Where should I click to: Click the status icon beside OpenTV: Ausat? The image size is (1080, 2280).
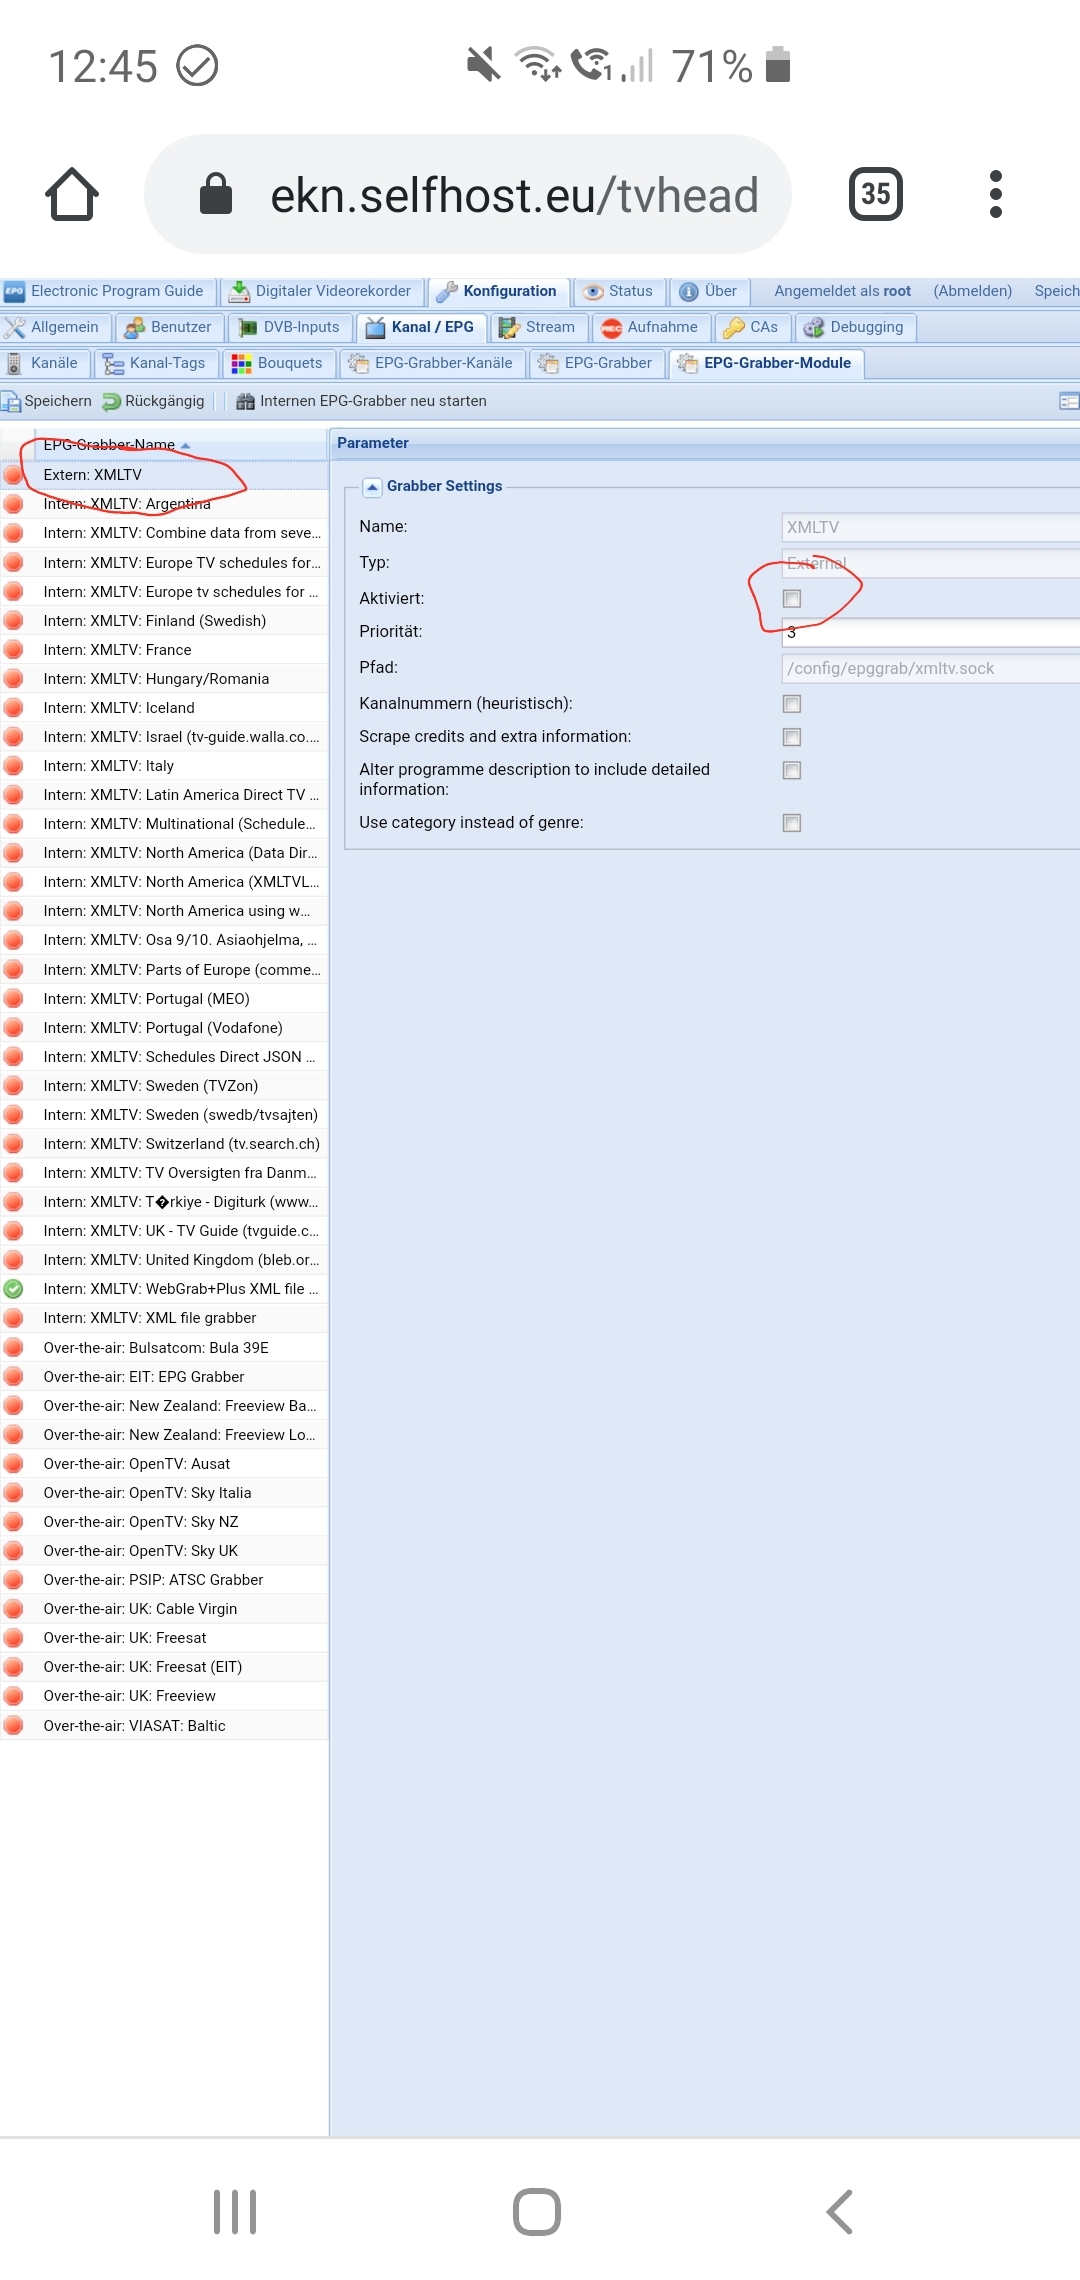pos(14,1464)
